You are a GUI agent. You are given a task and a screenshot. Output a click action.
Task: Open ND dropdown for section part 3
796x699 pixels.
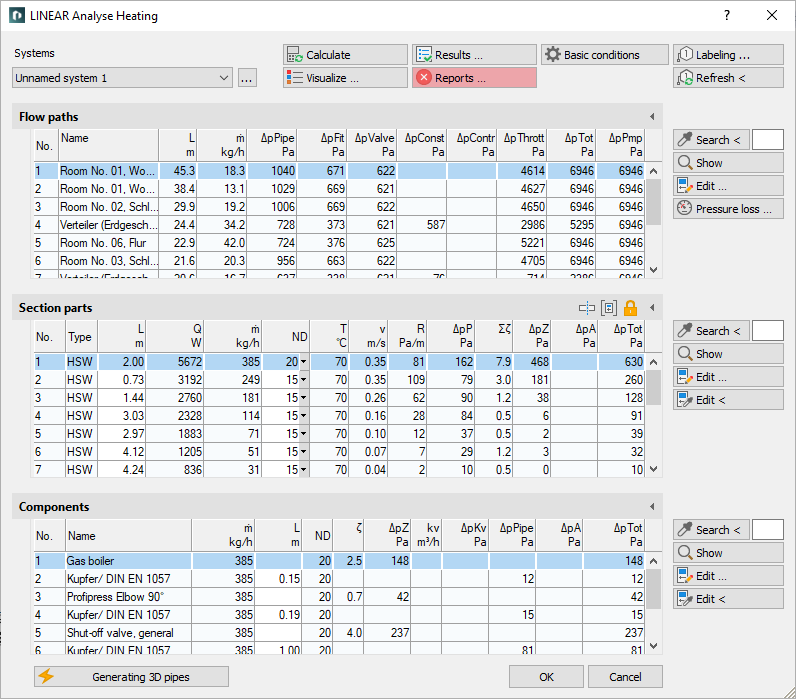pos(304,397)
